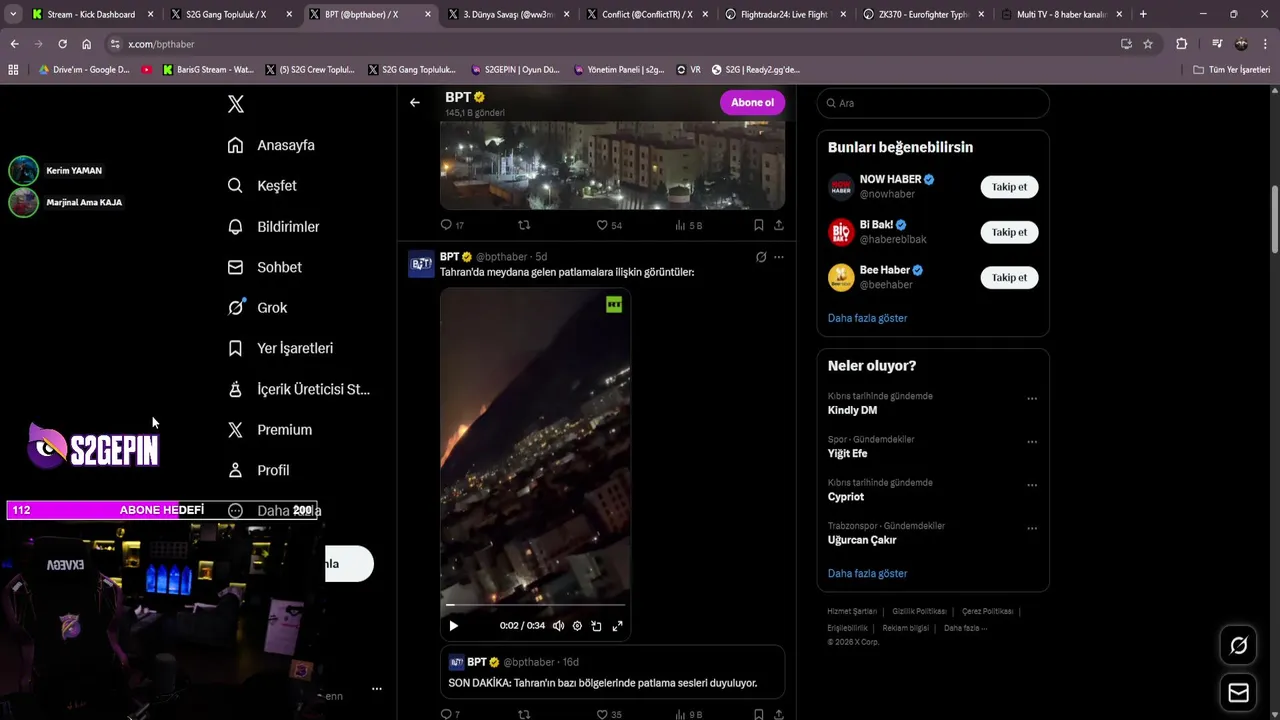Open Yer İşaretleri bookmarks
The height and width of the screenshot is (720, 1280).
(281, 348)
